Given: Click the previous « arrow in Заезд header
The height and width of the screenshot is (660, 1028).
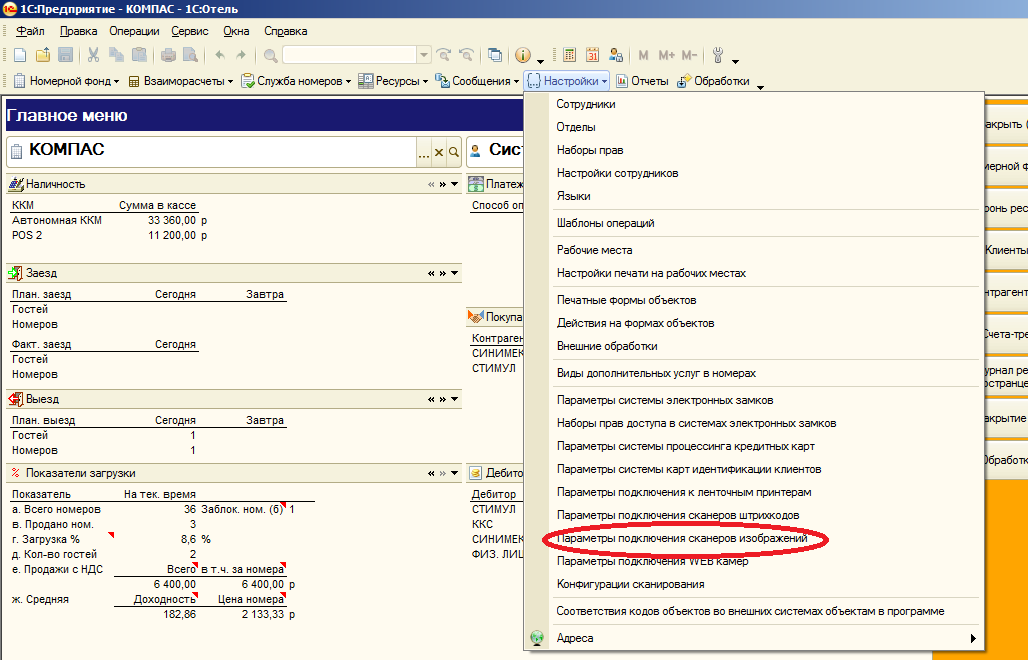Looking at the screenshot, I should click(x=431, y=273).
